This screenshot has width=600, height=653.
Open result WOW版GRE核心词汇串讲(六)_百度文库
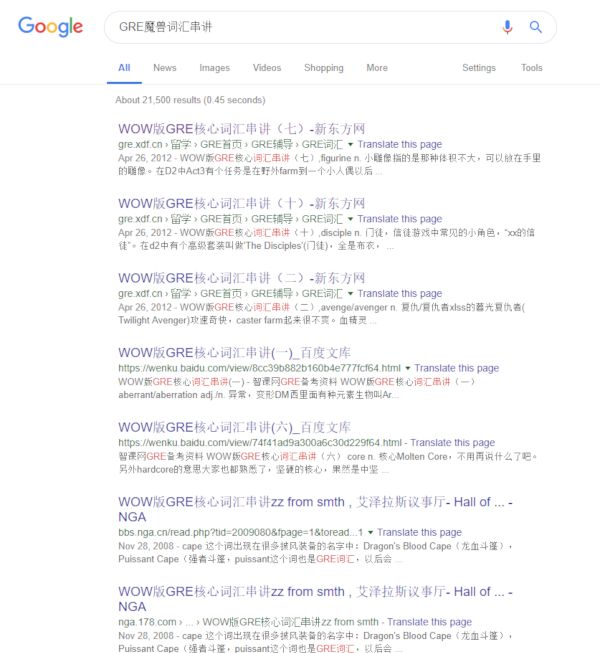point(234,427)
